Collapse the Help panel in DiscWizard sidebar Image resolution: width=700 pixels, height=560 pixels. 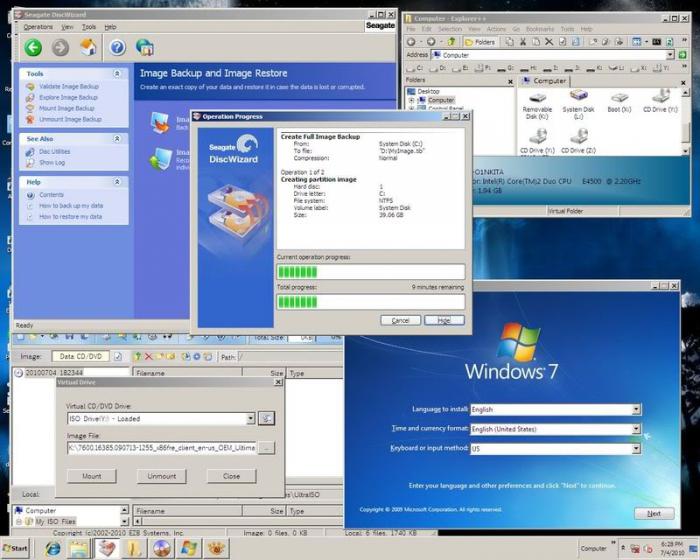coord(117,182)
